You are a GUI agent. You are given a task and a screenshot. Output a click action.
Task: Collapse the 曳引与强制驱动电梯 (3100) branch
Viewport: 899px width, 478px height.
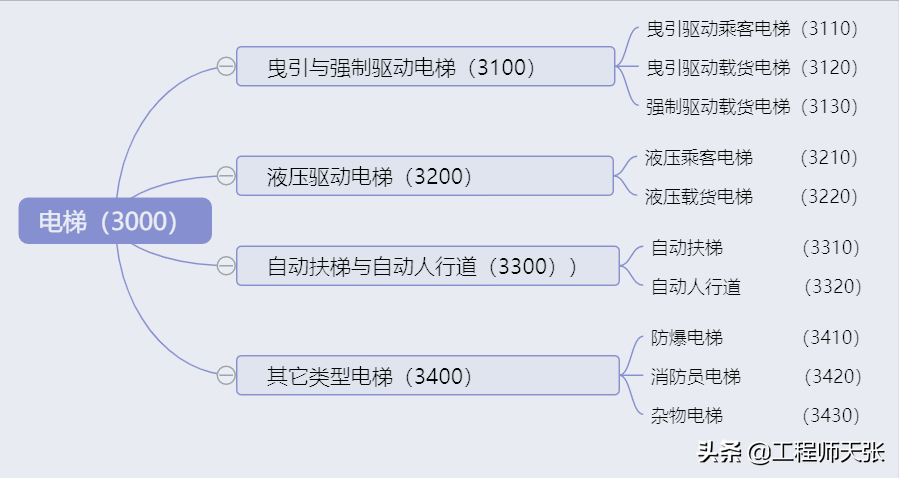[226, 67]
